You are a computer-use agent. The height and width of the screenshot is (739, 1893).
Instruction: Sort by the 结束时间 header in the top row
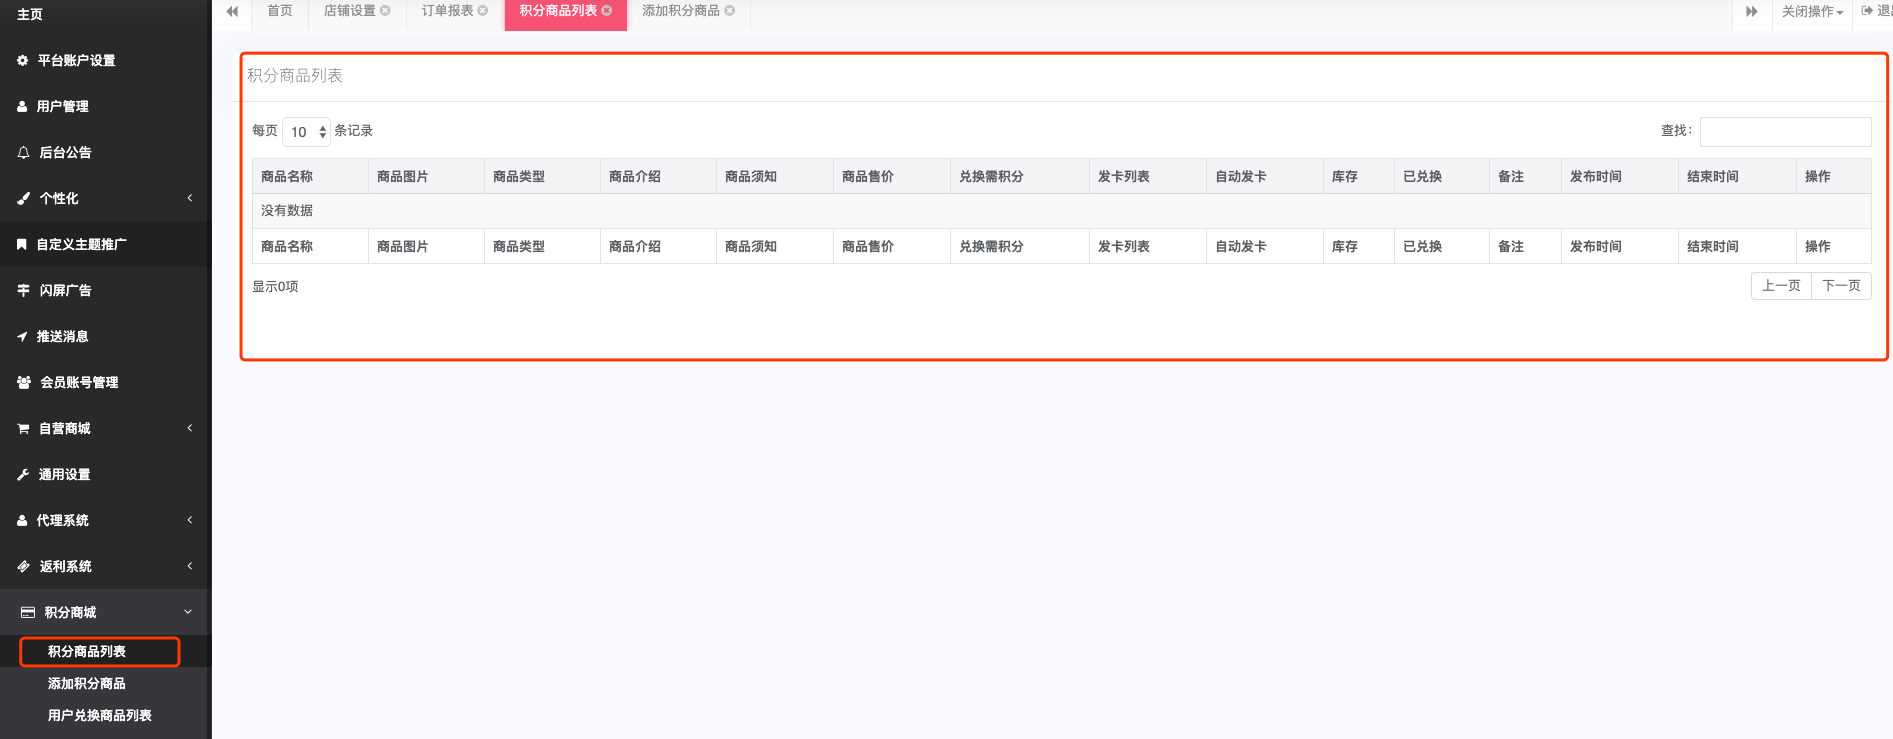[x=1737, y=177]
